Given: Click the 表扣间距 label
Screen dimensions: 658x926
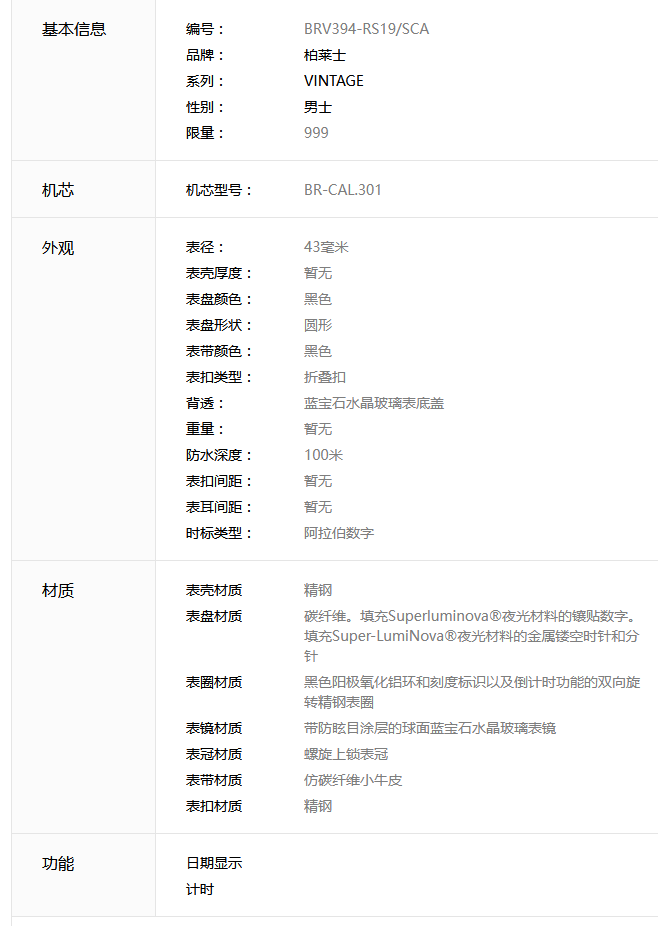Looking at the screenshot, I should point(219,481).
